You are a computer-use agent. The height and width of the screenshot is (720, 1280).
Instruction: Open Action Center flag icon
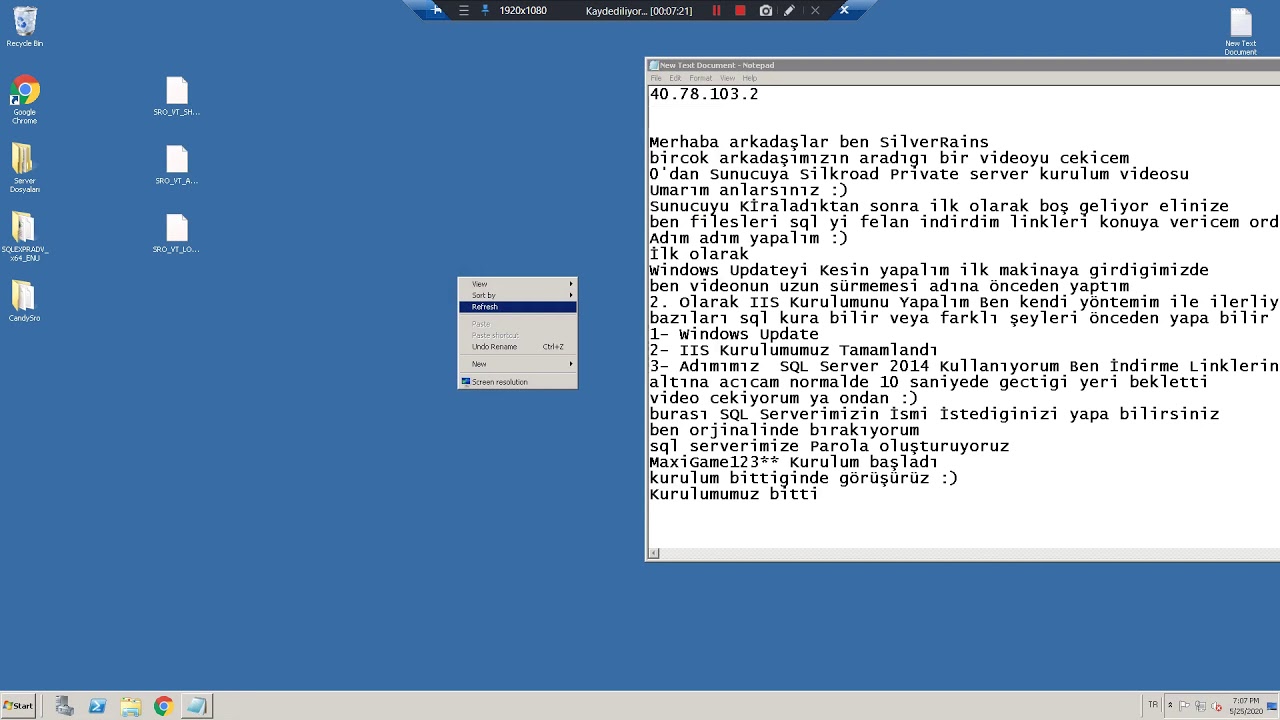click(x=1185, y=706)
